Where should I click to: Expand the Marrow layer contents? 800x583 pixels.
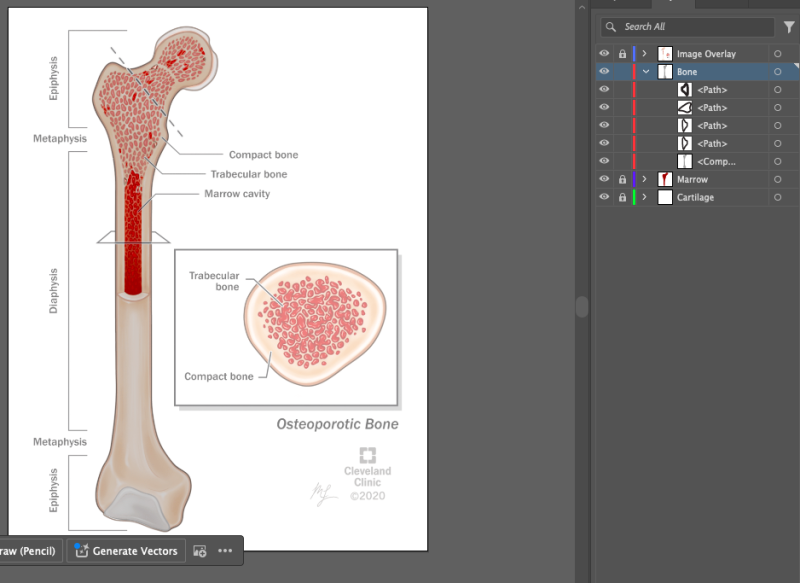pos(644,180)
